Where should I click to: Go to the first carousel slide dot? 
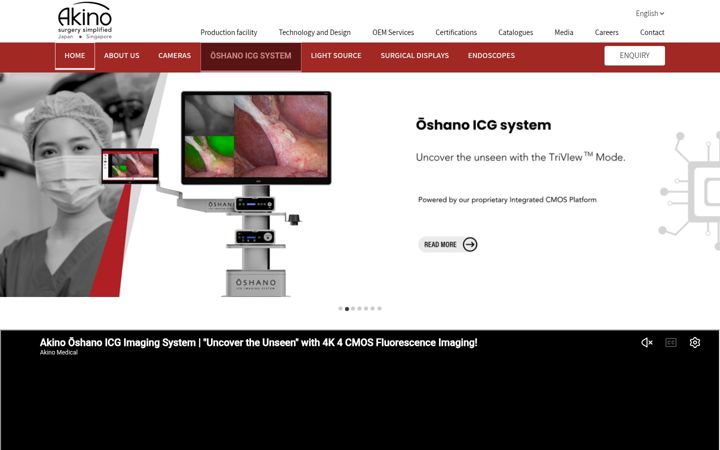pos(340,309)
